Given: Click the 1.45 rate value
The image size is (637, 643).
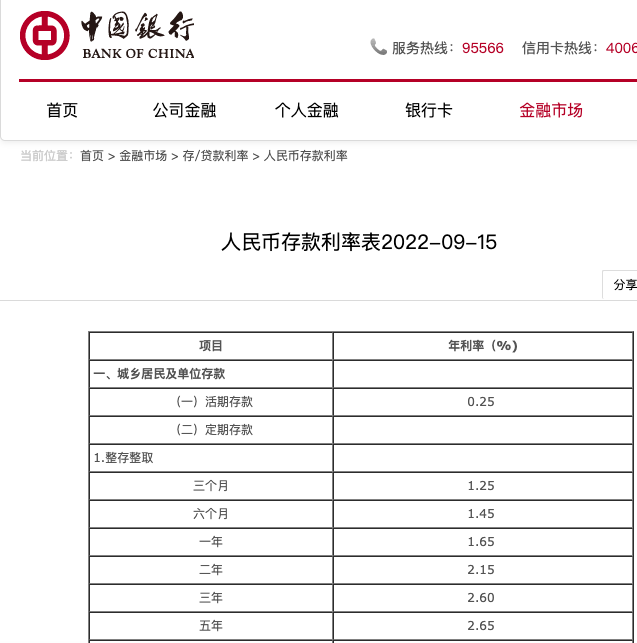Looking at the screenshot, I should click(481, 514).
